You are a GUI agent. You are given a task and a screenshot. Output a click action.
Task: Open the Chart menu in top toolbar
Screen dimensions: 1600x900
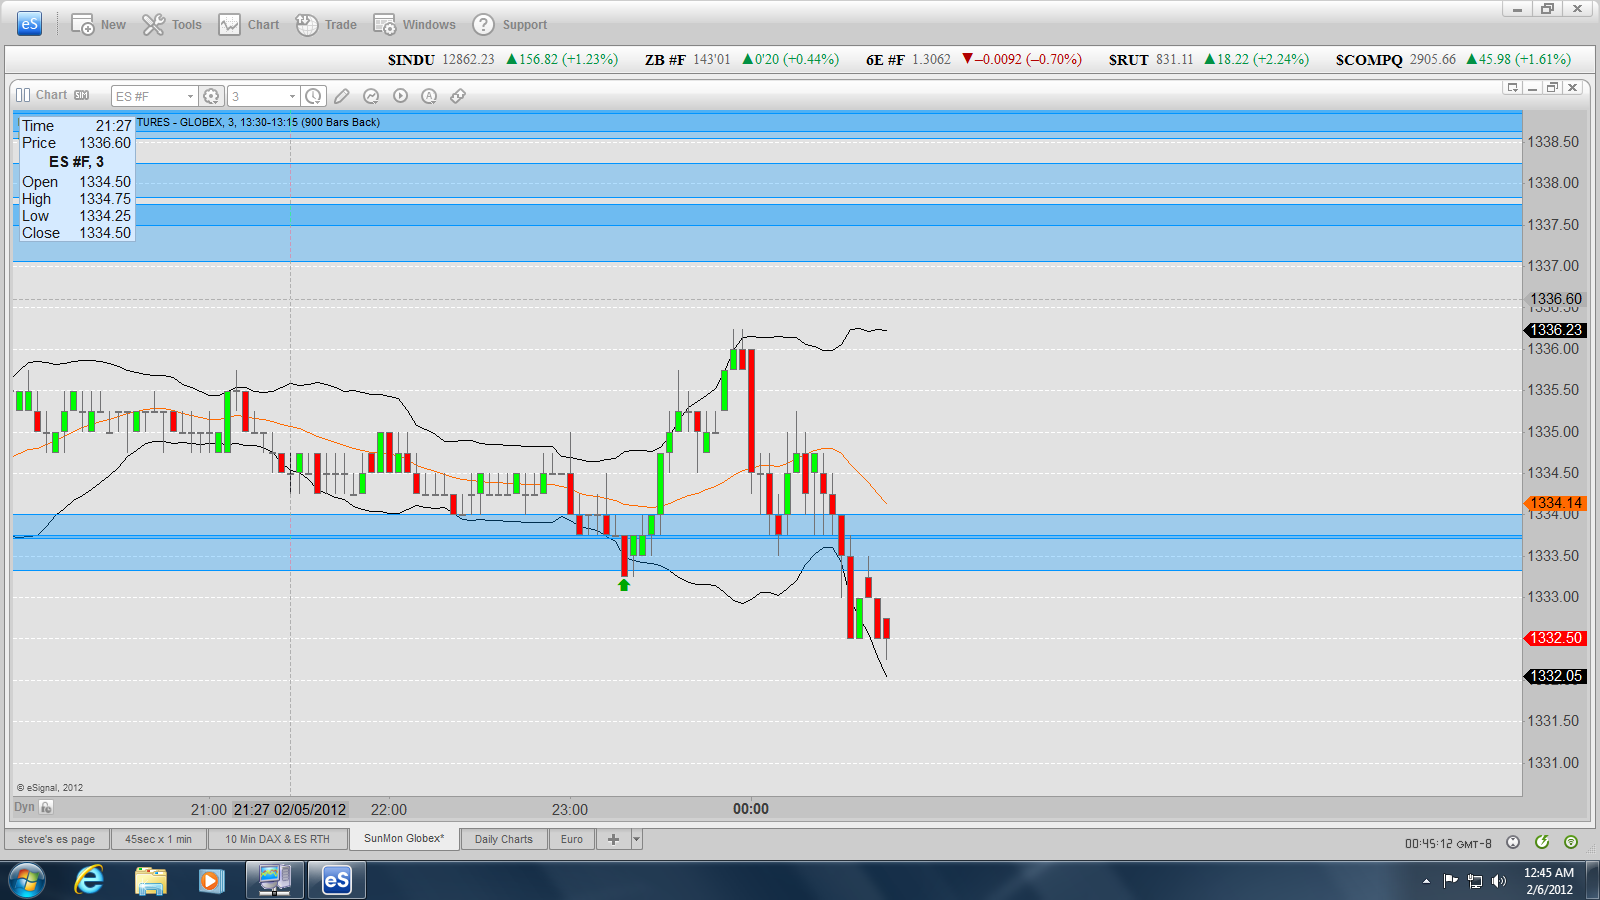coord(249,25)
